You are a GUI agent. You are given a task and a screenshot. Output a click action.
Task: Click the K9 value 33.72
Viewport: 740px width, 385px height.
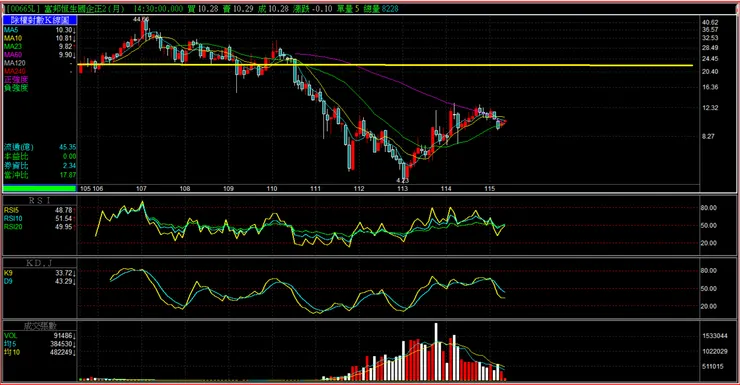pos(64,273)
